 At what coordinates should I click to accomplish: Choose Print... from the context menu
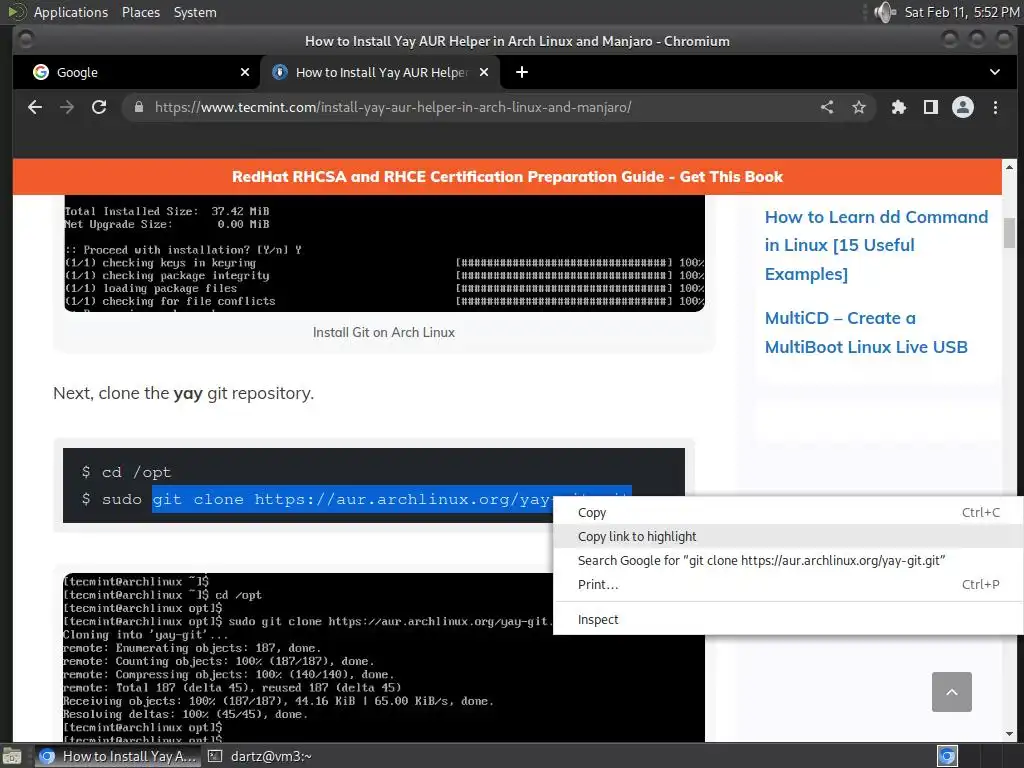[788, 584]
